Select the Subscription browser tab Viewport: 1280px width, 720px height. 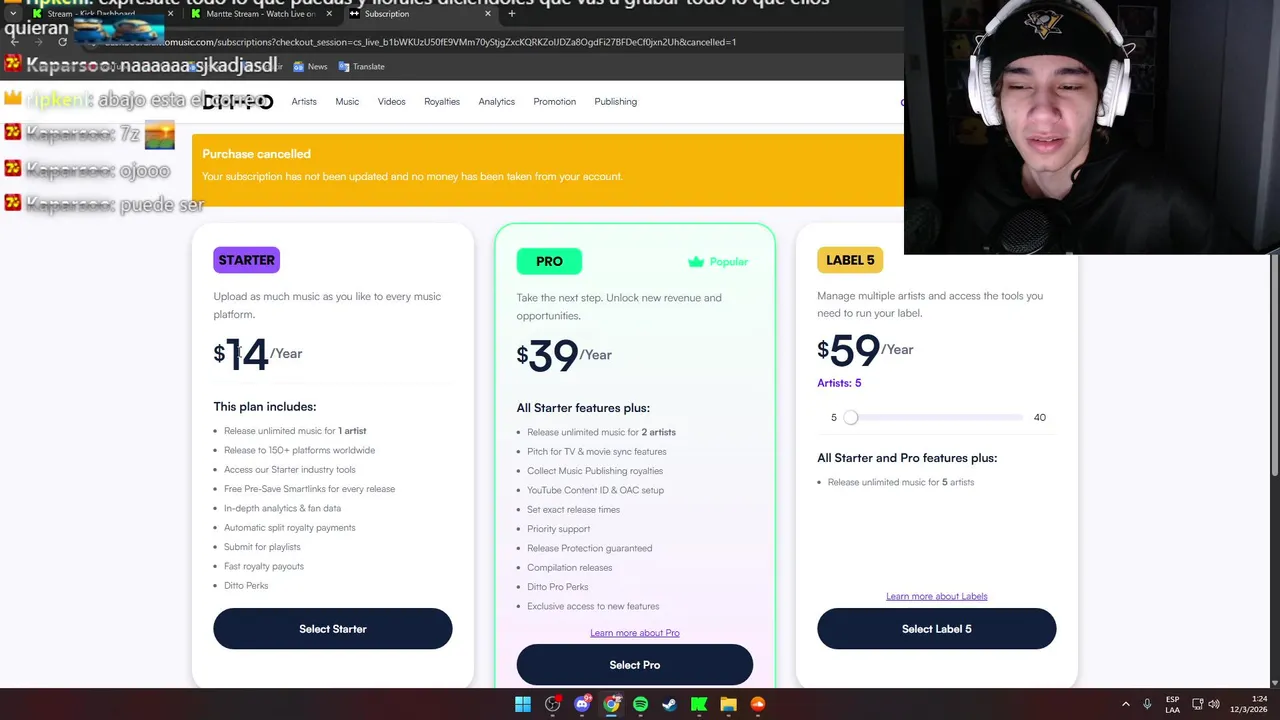[421, 14]
